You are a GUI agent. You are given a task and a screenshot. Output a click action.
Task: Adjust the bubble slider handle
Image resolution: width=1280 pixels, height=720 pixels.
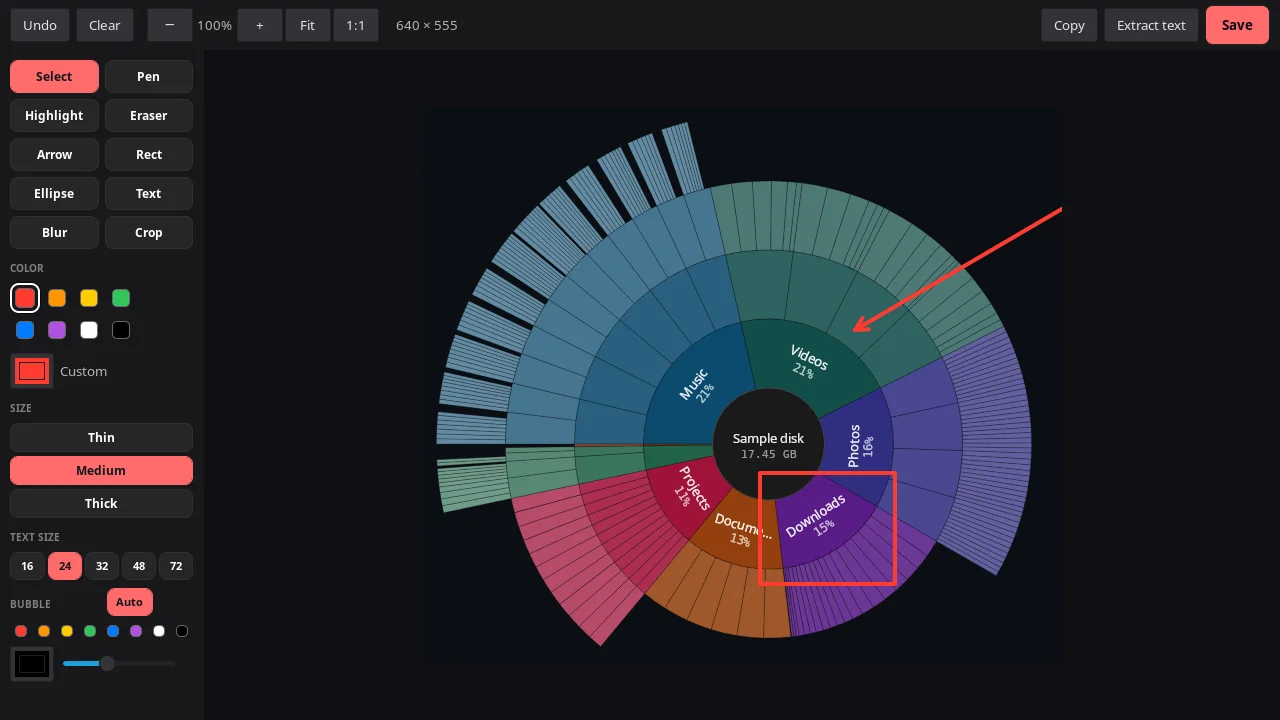click(x=107, y=663)
